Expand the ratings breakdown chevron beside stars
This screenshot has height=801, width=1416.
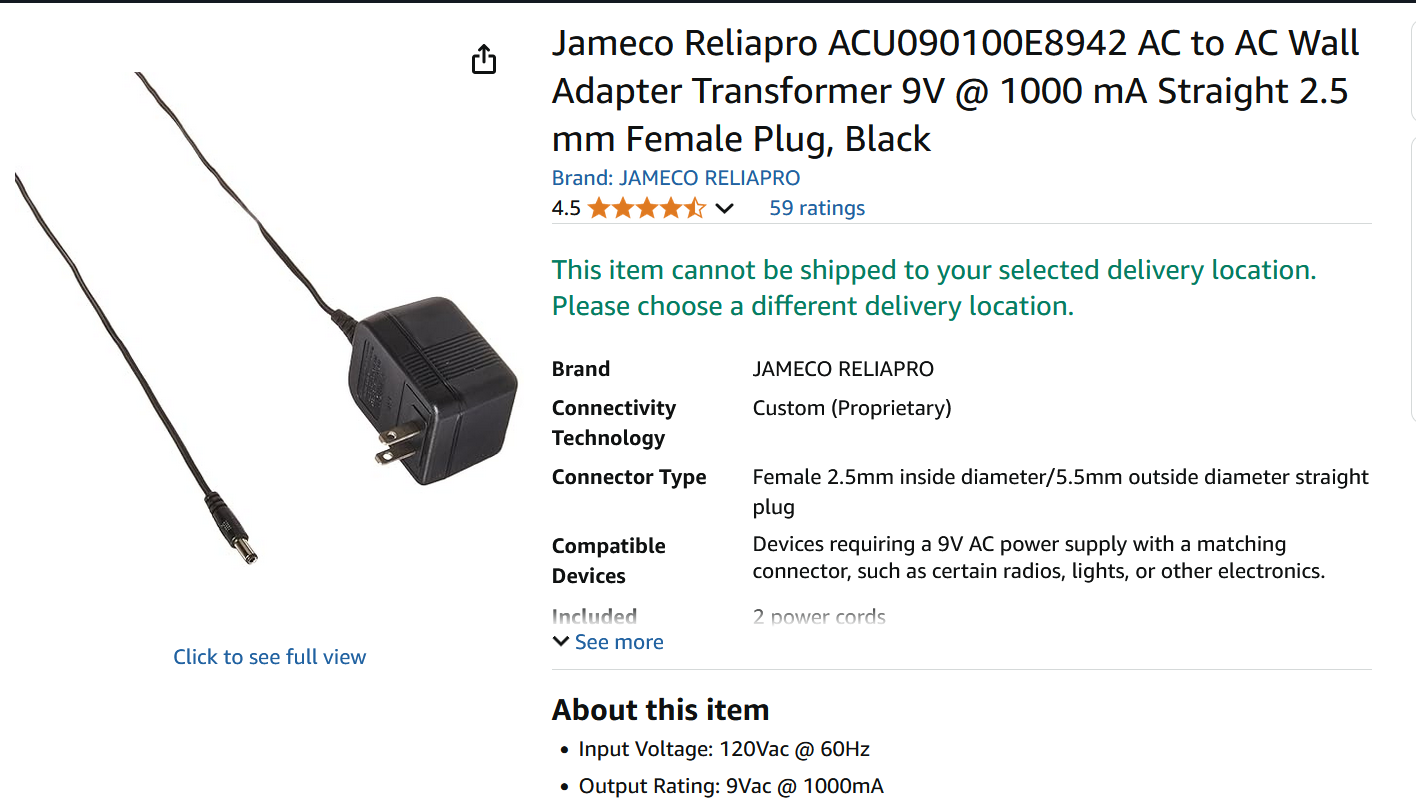coord(725,208)
